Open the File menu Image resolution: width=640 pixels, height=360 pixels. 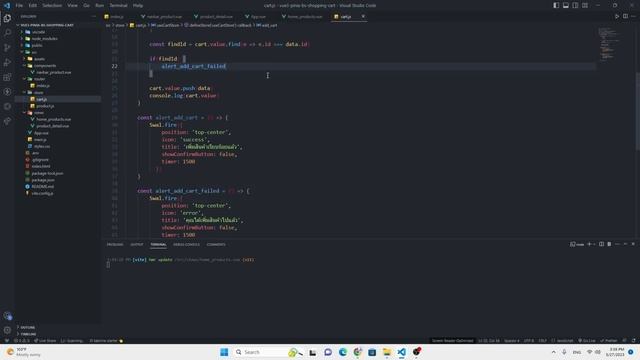pos(19,5)
